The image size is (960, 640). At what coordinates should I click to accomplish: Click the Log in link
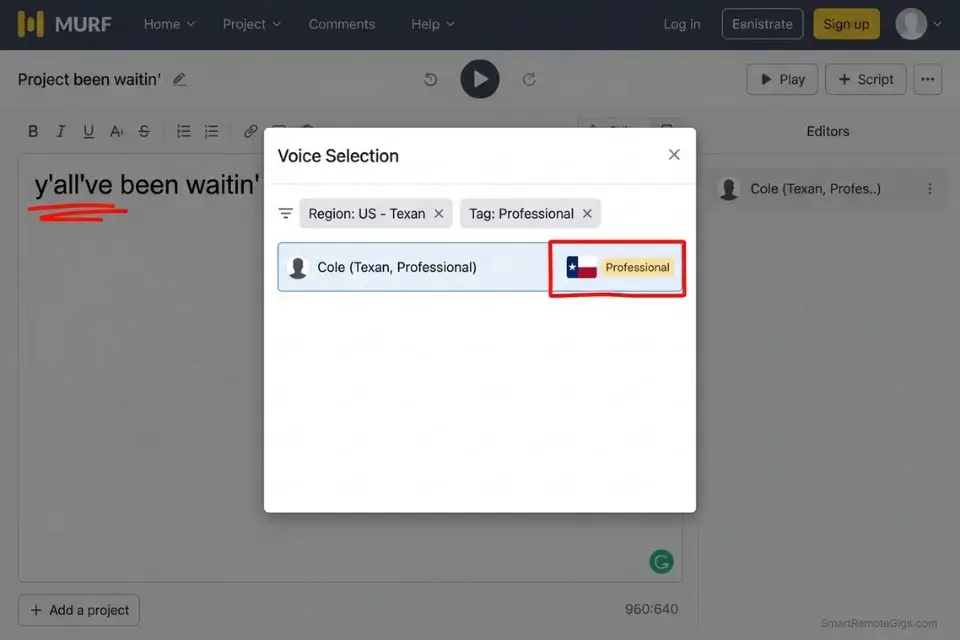click(x=681, y=24)
